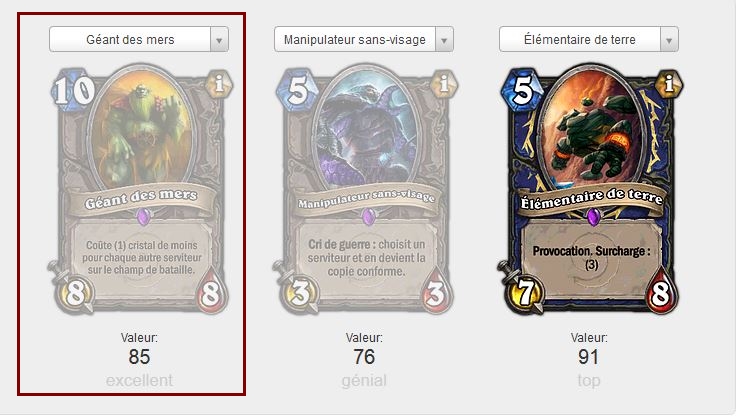Click the 5 mana crystal on Élémentaire de terre
This screenshot has height=416, width=738.
[x=522, y=90]
